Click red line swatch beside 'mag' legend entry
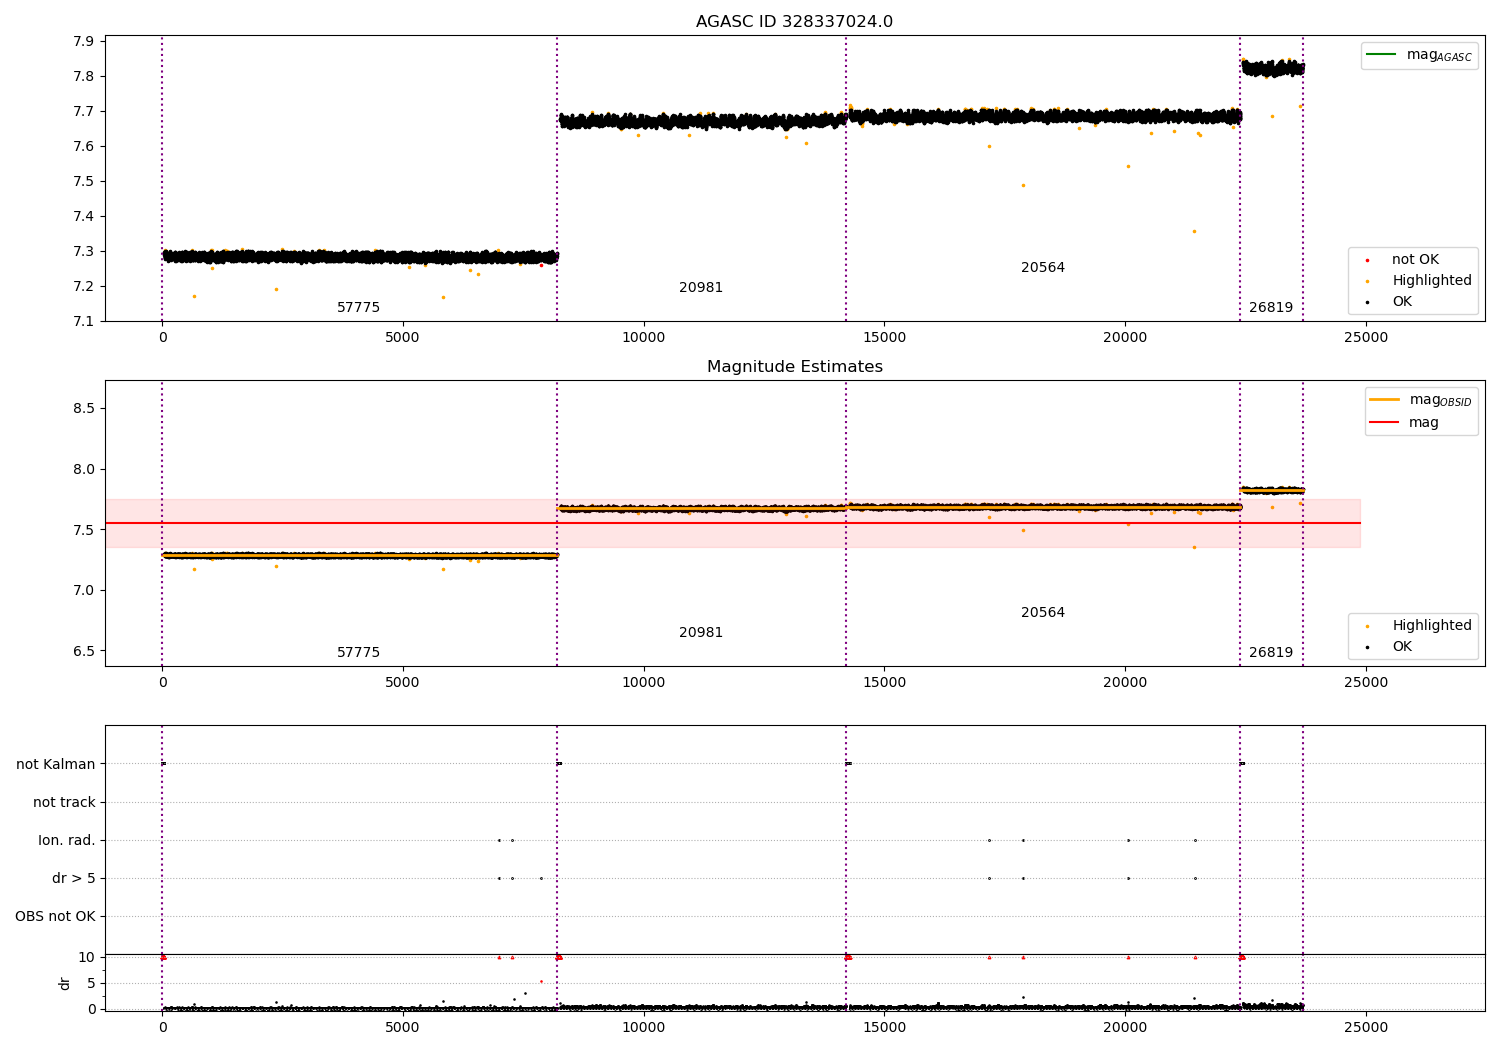This screenshot has height=1050, width=1500. click(1384, 422)
